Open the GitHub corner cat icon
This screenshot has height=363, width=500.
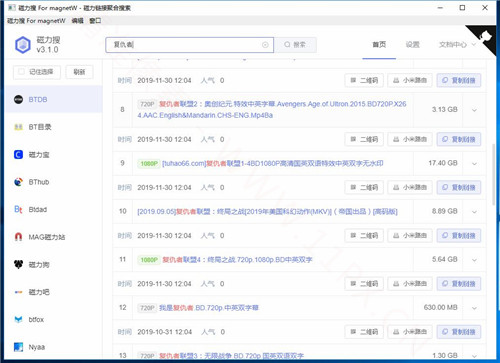pos(486,36)
